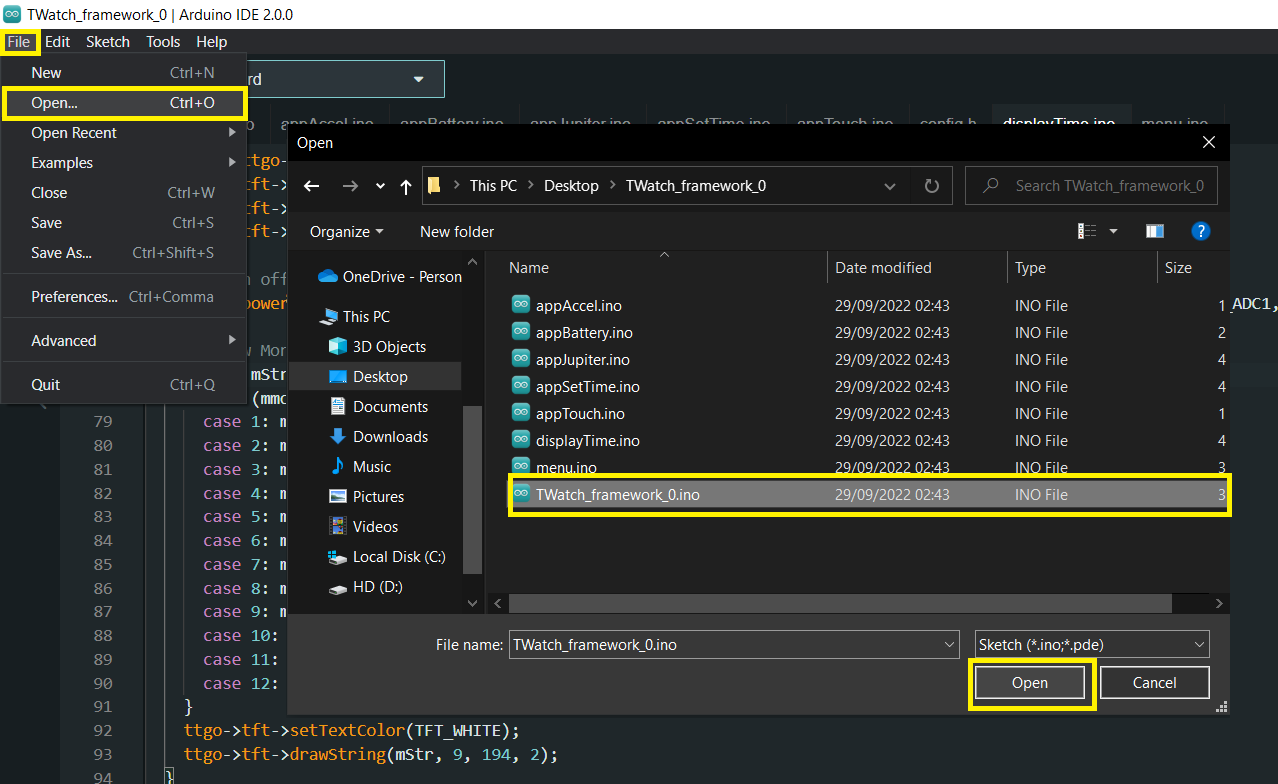Select Local Disk (C:) drive
Screen dimensions: 1278x784
tap(387, 556)
